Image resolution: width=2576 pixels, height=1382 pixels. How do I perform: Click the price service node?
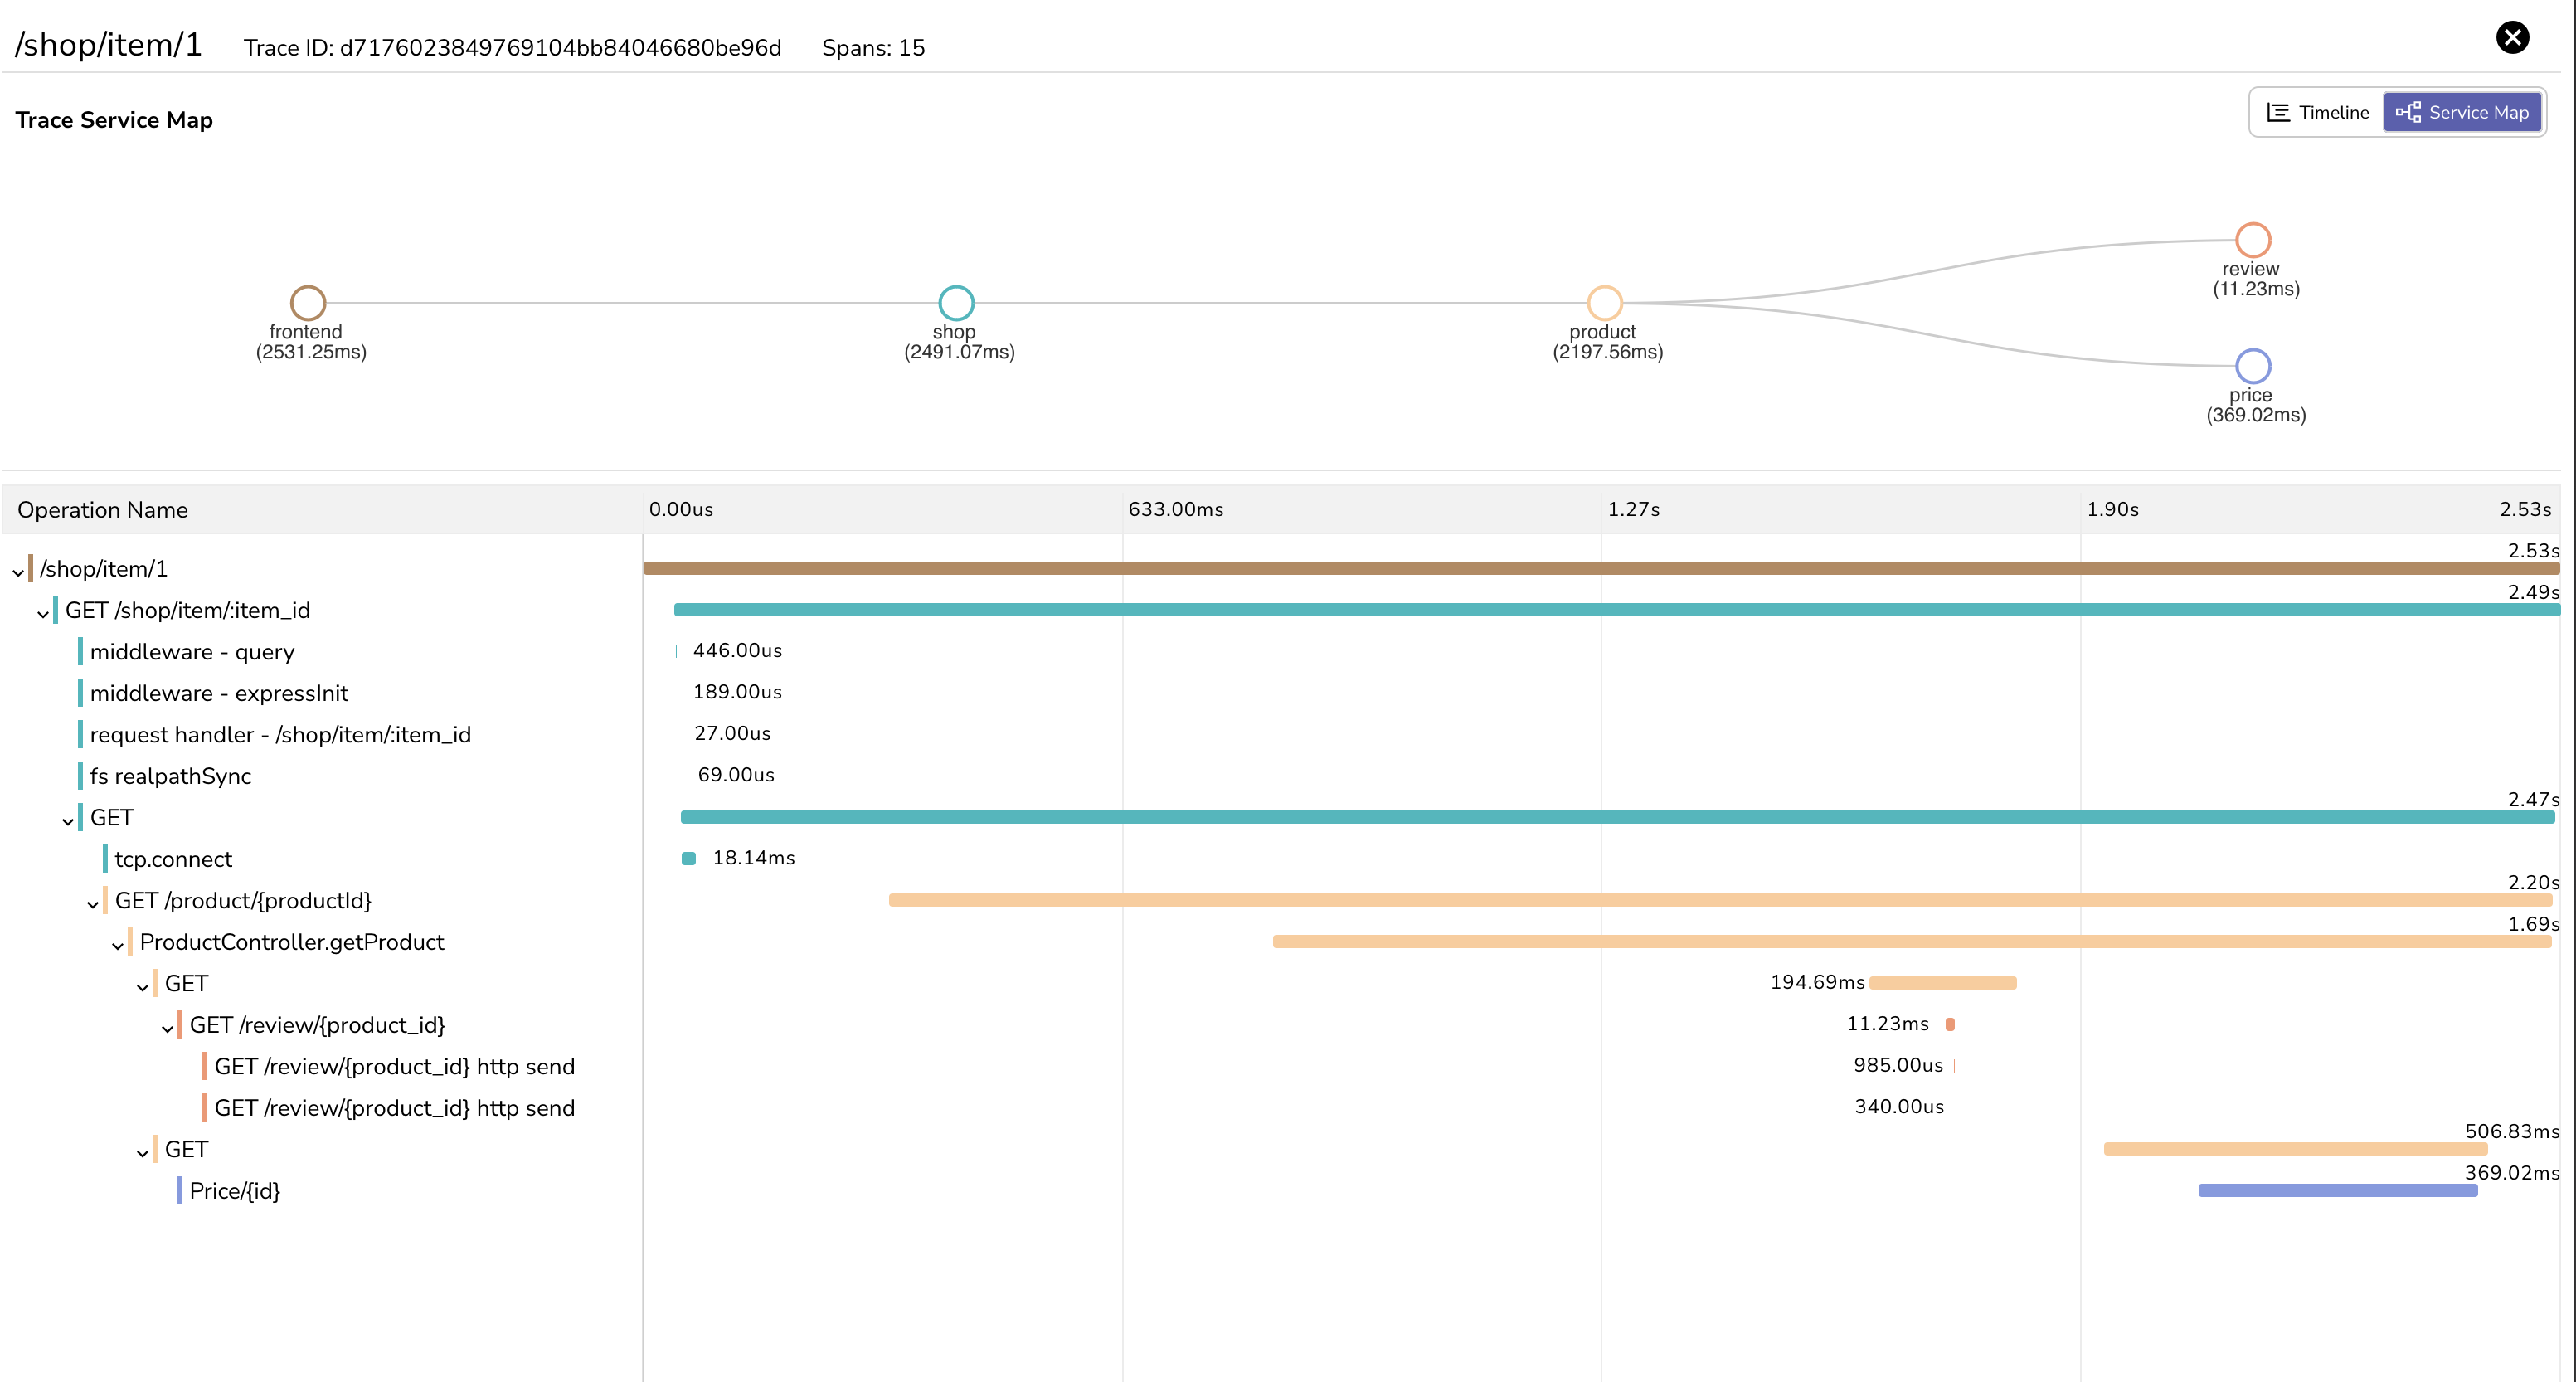[2253, 365]
